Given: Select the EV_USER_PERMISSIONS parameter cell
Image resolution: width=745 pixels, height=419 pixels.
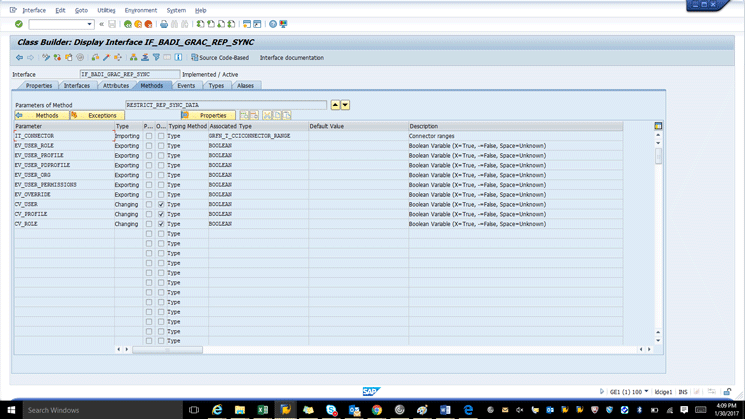Looking at the screenshot, I should click(x=64, y=185).
